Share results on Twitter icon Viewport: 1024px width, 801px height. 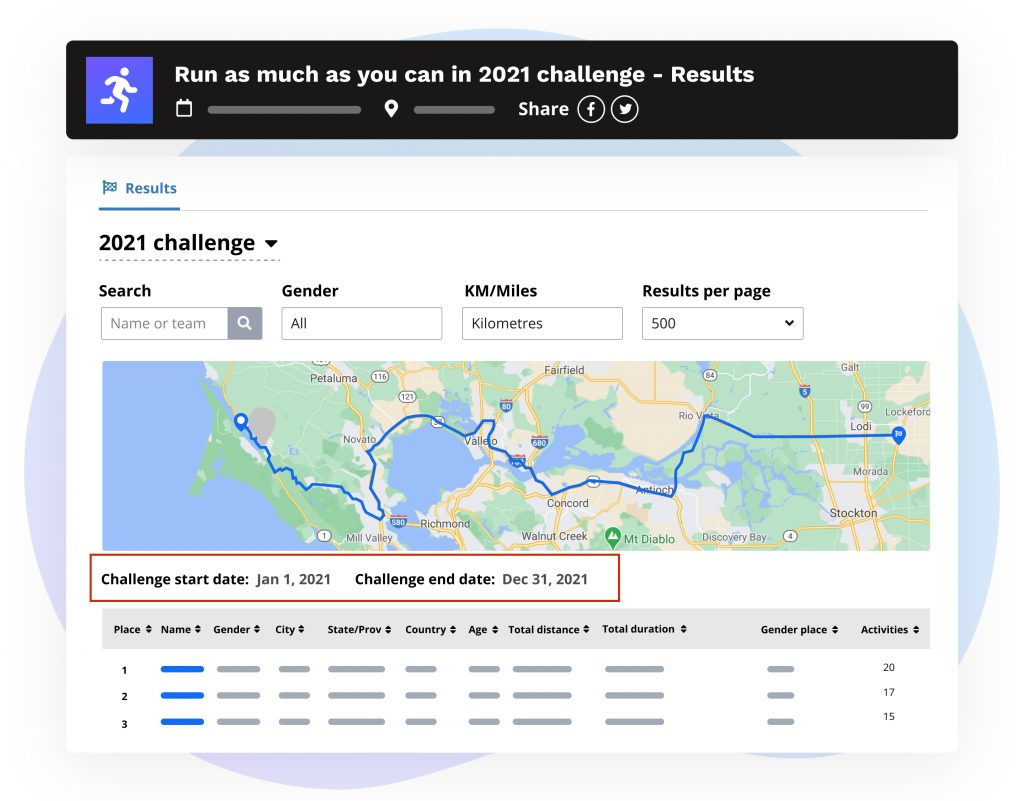coord(625,109)
